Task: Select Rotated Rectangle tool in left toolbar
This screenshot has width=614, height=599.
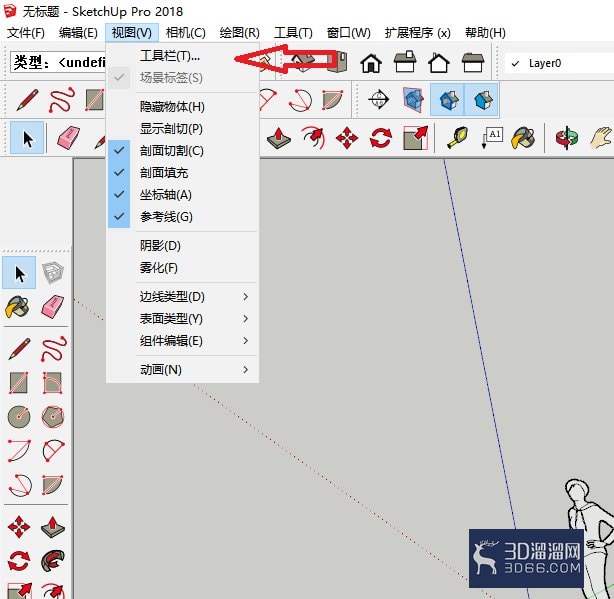Action: coord(52,382)
